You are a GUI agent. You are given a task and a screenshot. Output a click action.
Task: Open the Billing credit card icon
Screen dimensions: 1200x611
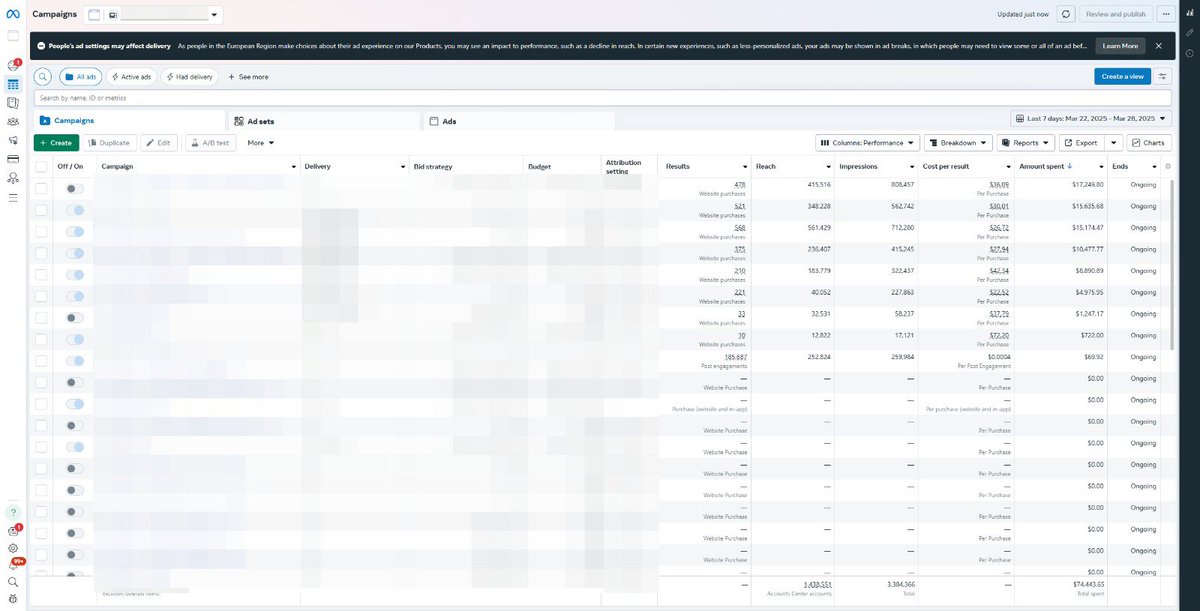coord(13,159)
